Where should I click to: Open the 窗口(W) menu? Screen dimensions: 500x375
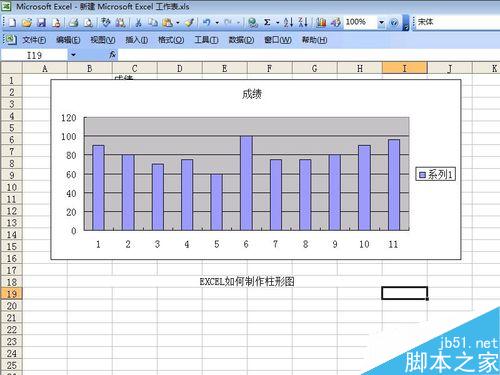[x=278, y=40]
